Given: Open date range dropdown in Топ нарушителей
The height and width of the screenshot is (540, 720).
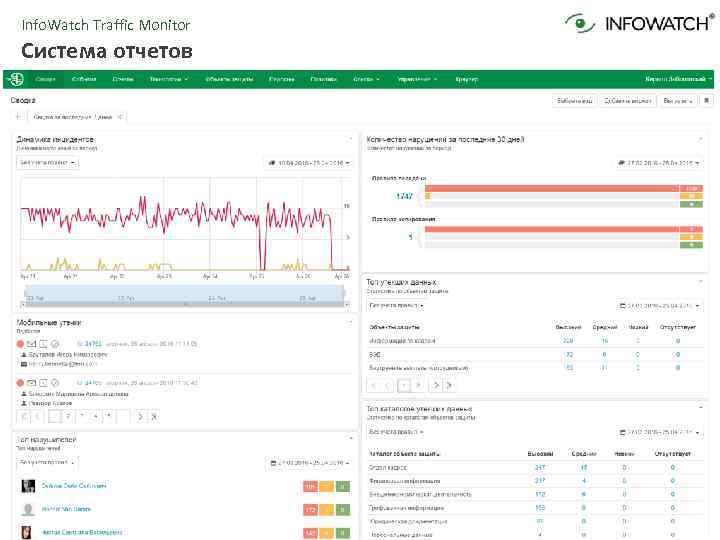Looking at the screenshot, I should [x=309, y=463].
